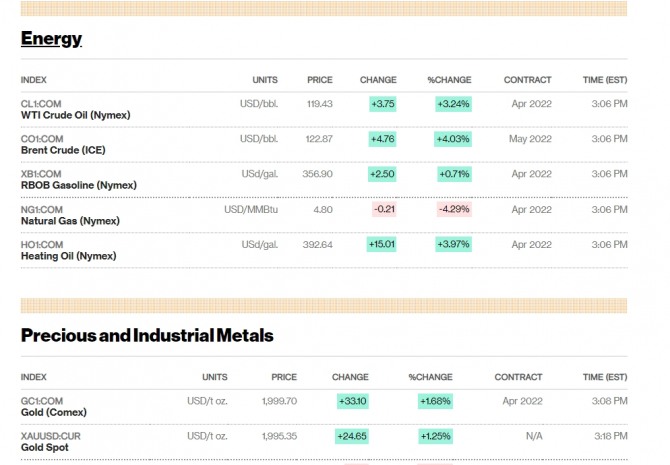The height and width of the screenshot is (465, 670).
Task: Click the +15.01 Heating Oil change badge
Action: [382, 245]
